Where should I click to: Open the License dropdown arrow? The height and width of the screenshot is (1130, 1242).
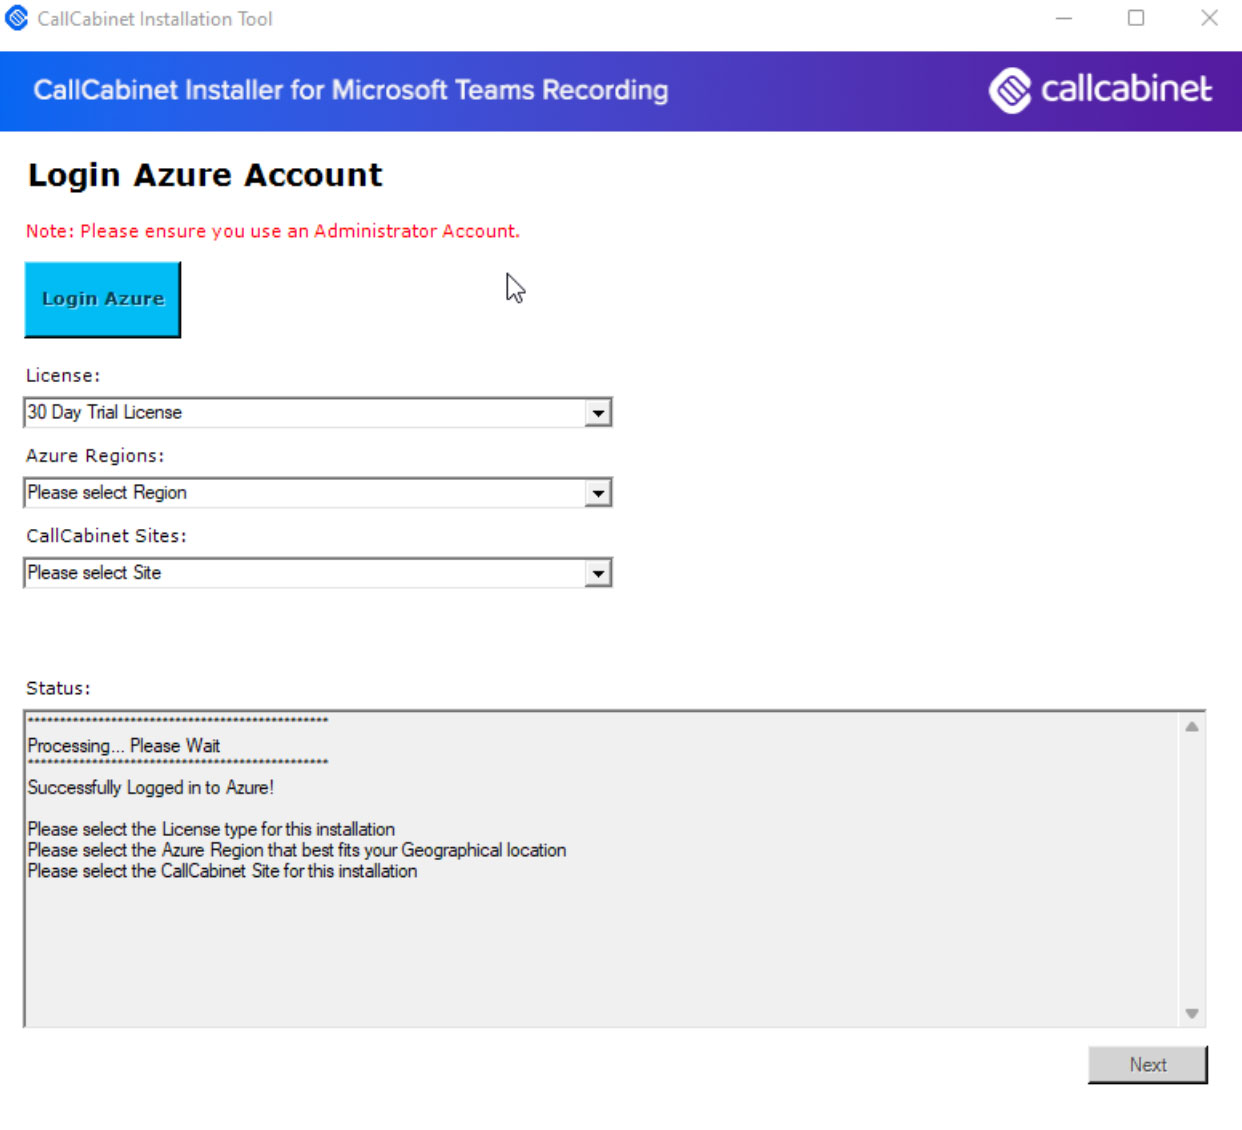pos(598,413)
